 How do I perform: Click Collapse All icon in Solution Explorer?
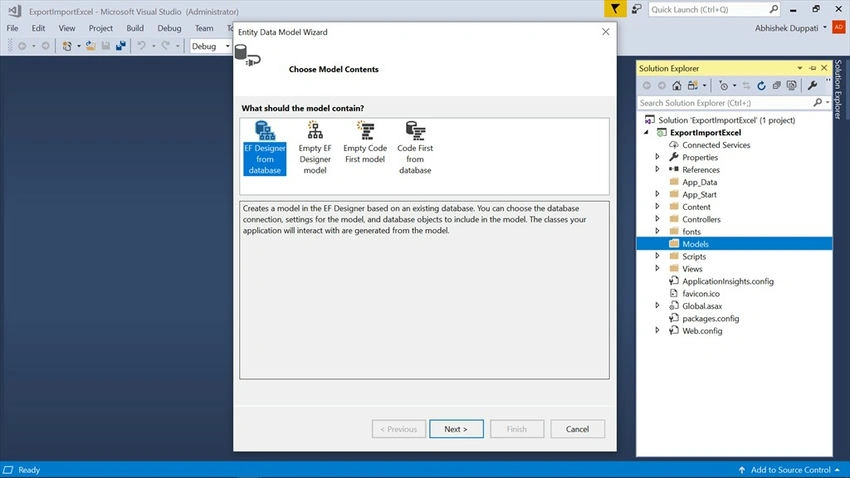pyautogui.click(x=776, y=86)
